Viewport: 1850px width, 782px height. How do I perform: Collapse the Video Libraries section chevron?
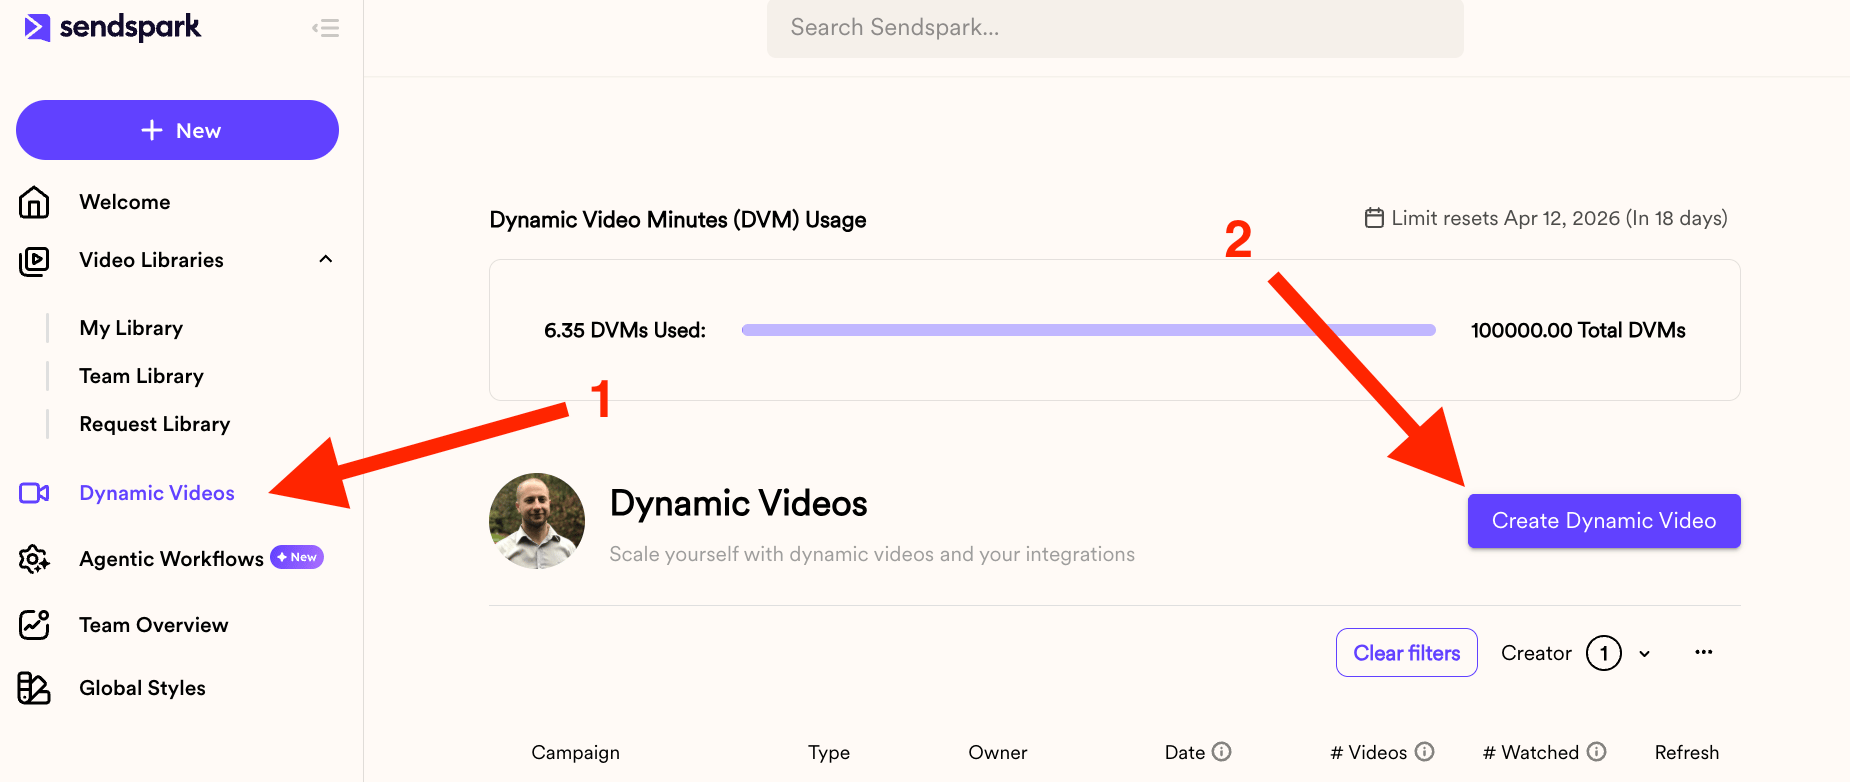(x=326, y=259)
